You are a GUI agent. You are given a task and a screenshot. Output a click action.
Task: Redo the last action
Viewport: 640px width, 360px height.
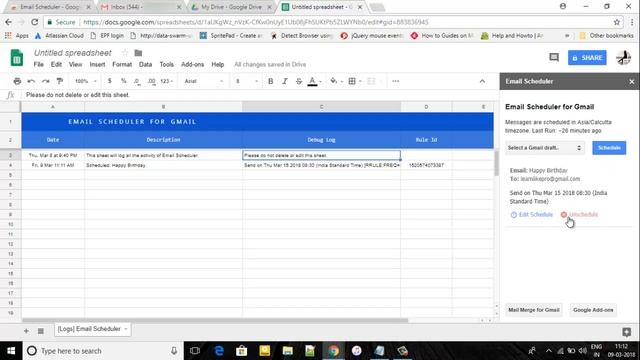(x=45, y=81)
